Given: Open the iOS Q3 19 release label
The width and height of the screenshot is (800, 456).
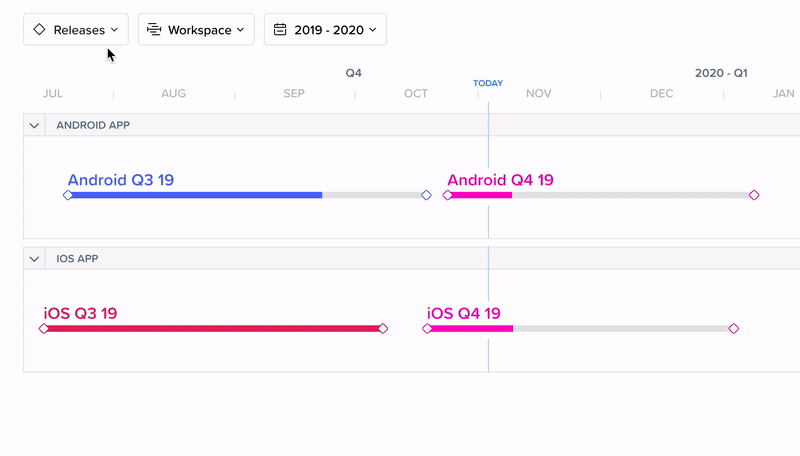Looking at the screenshot, I should pyautogui.click(x=81, y=313).
